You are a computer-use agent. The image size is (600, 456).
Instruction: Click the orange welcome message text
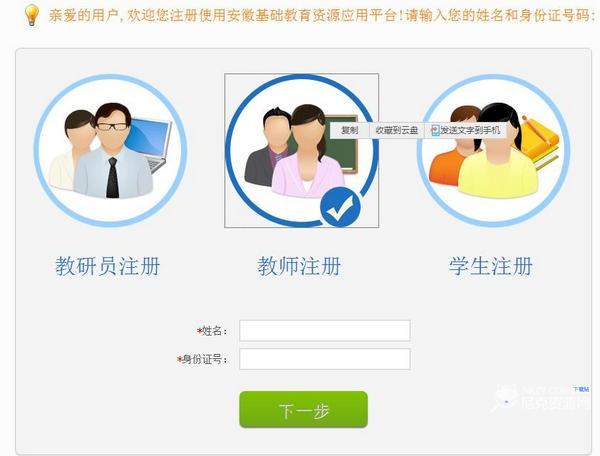coord(322,16)
